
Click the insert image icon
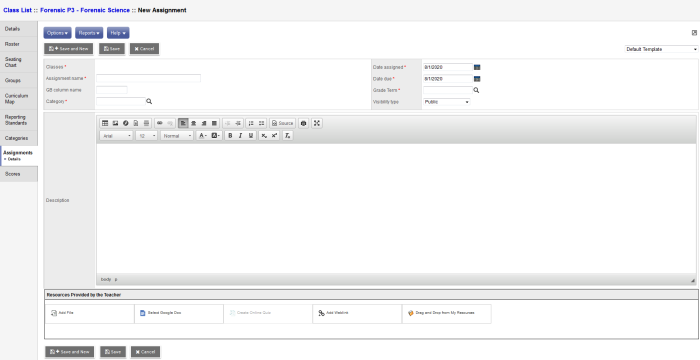coord(115,123)
